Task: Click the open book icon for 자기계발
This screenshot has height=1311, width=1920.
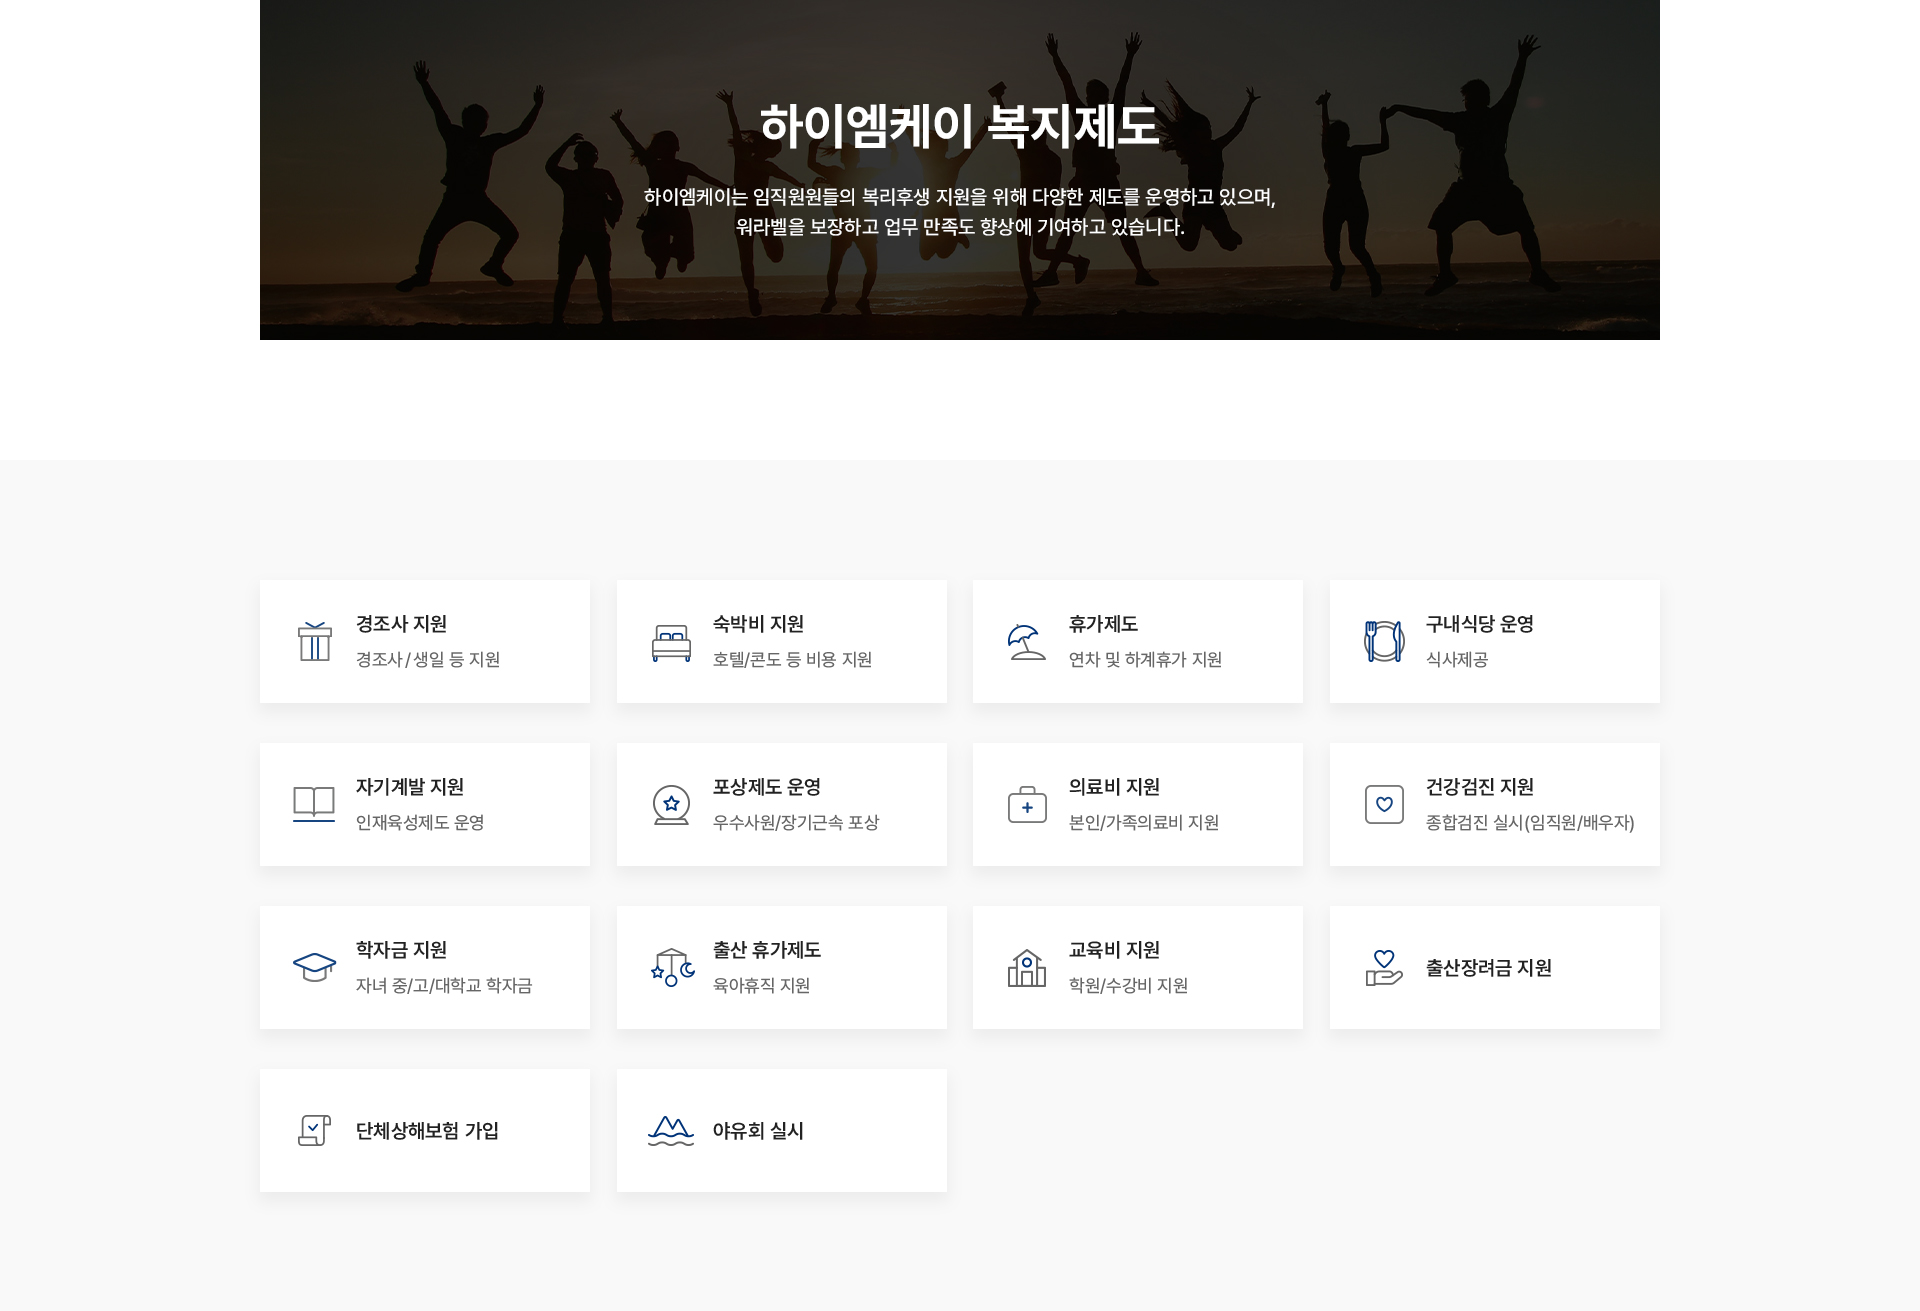Action: coord(314,804)
